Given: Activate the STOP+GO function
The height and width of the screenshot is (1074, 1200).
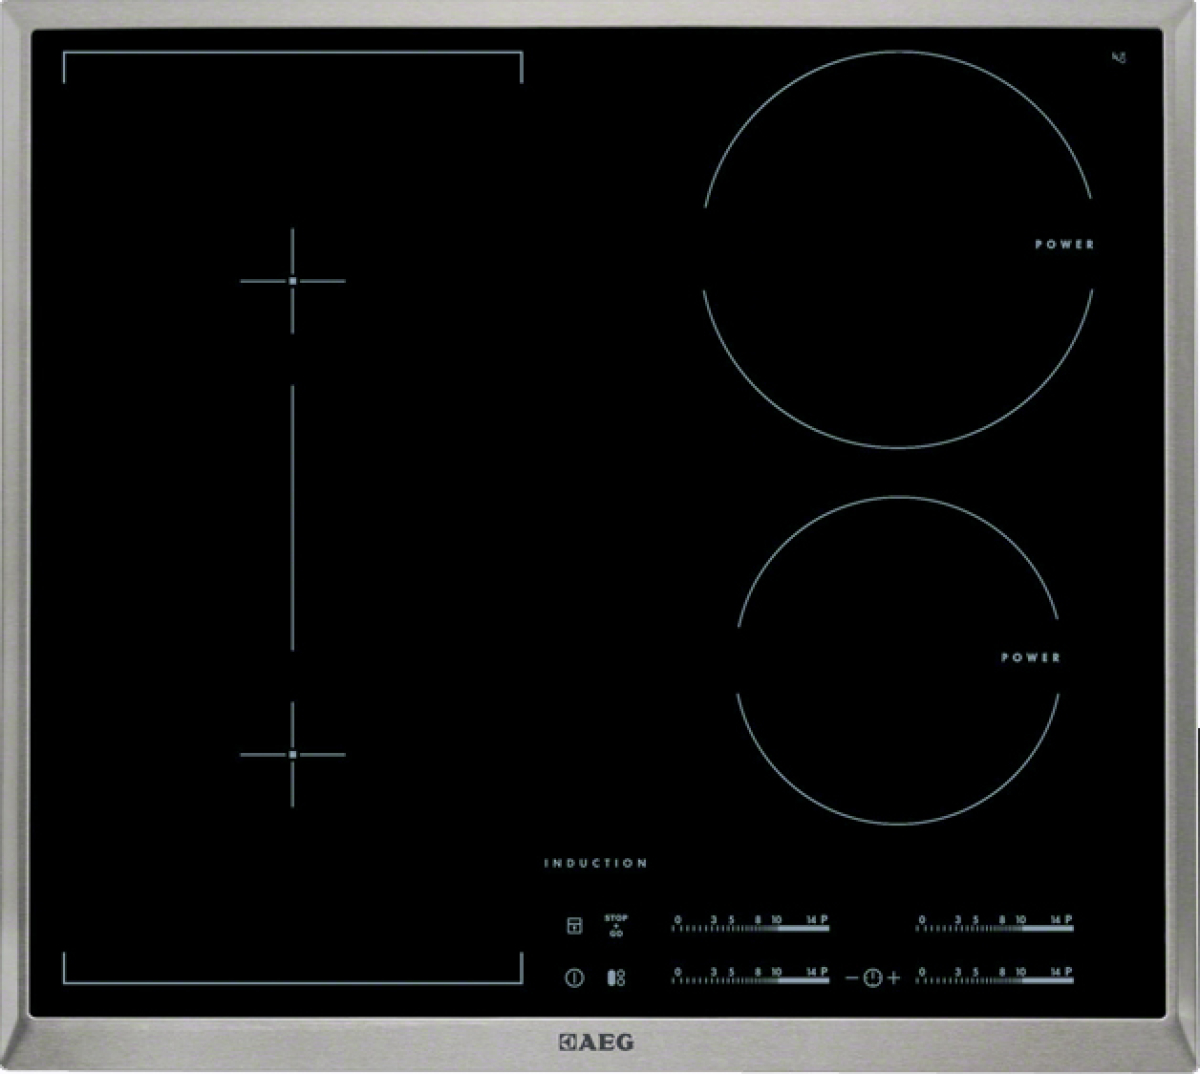Looking at the screenshot, I should tap(616, 925).
